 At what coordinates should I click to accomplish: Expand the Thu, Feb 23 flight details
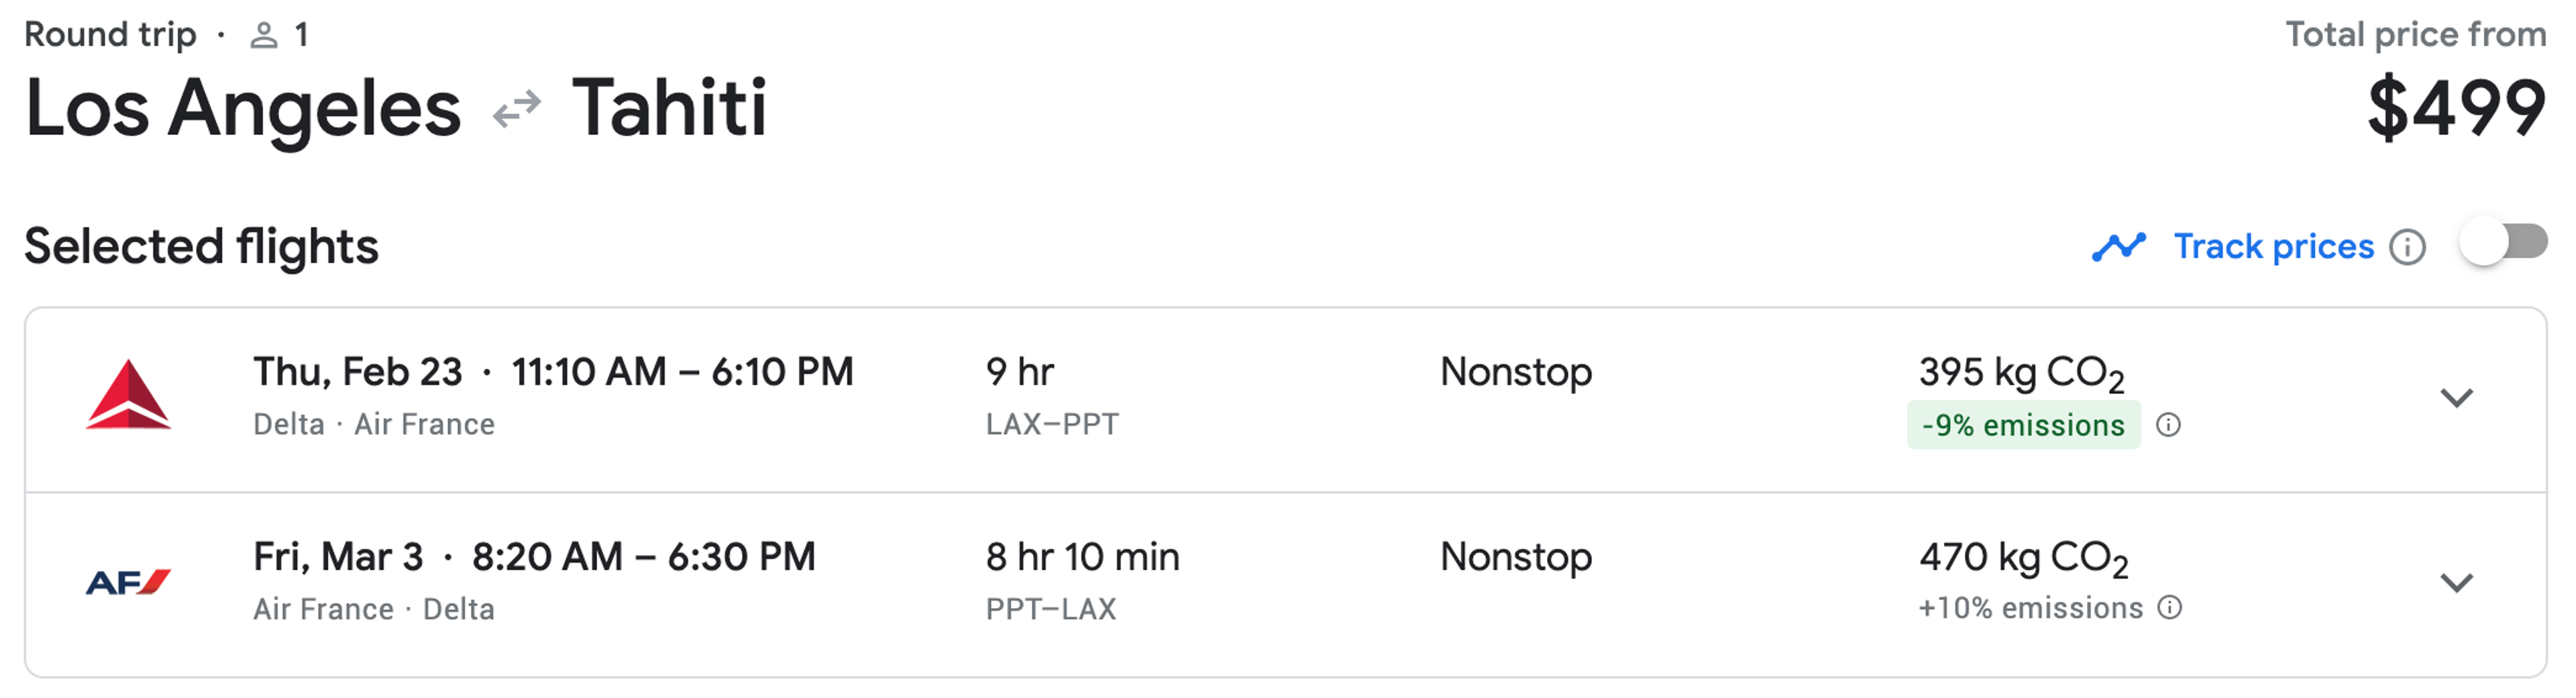pos(2456,398)
